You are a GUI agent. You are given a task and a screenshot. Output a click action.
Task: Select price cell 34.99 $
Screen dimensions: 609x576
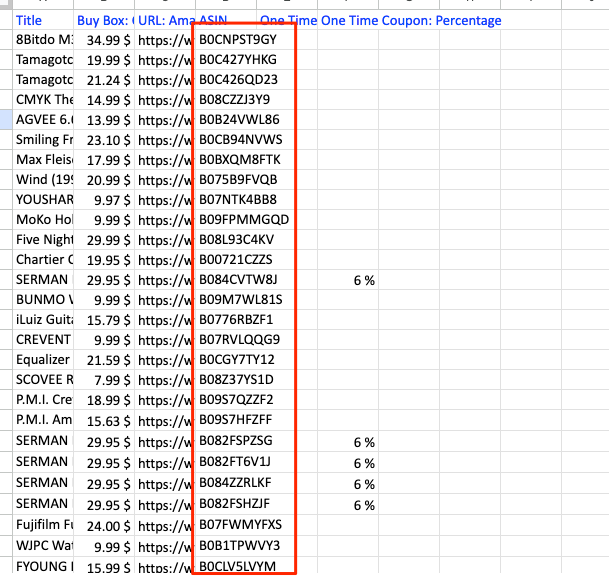coord(104,40)
